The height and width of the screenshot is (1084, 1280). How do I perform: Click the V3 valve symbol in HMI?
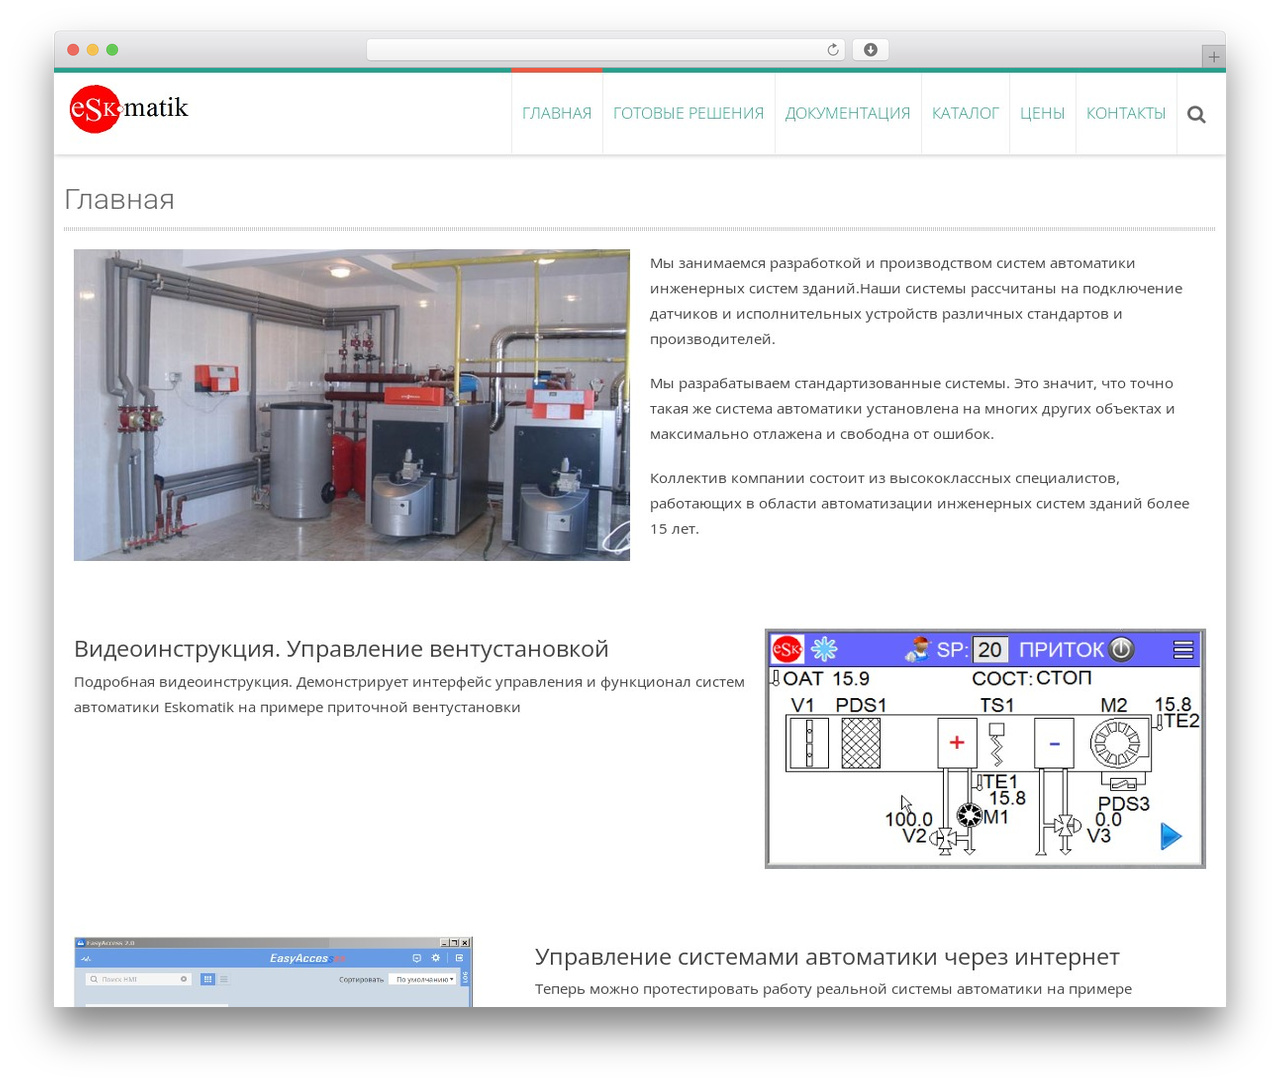(1065, 827)
